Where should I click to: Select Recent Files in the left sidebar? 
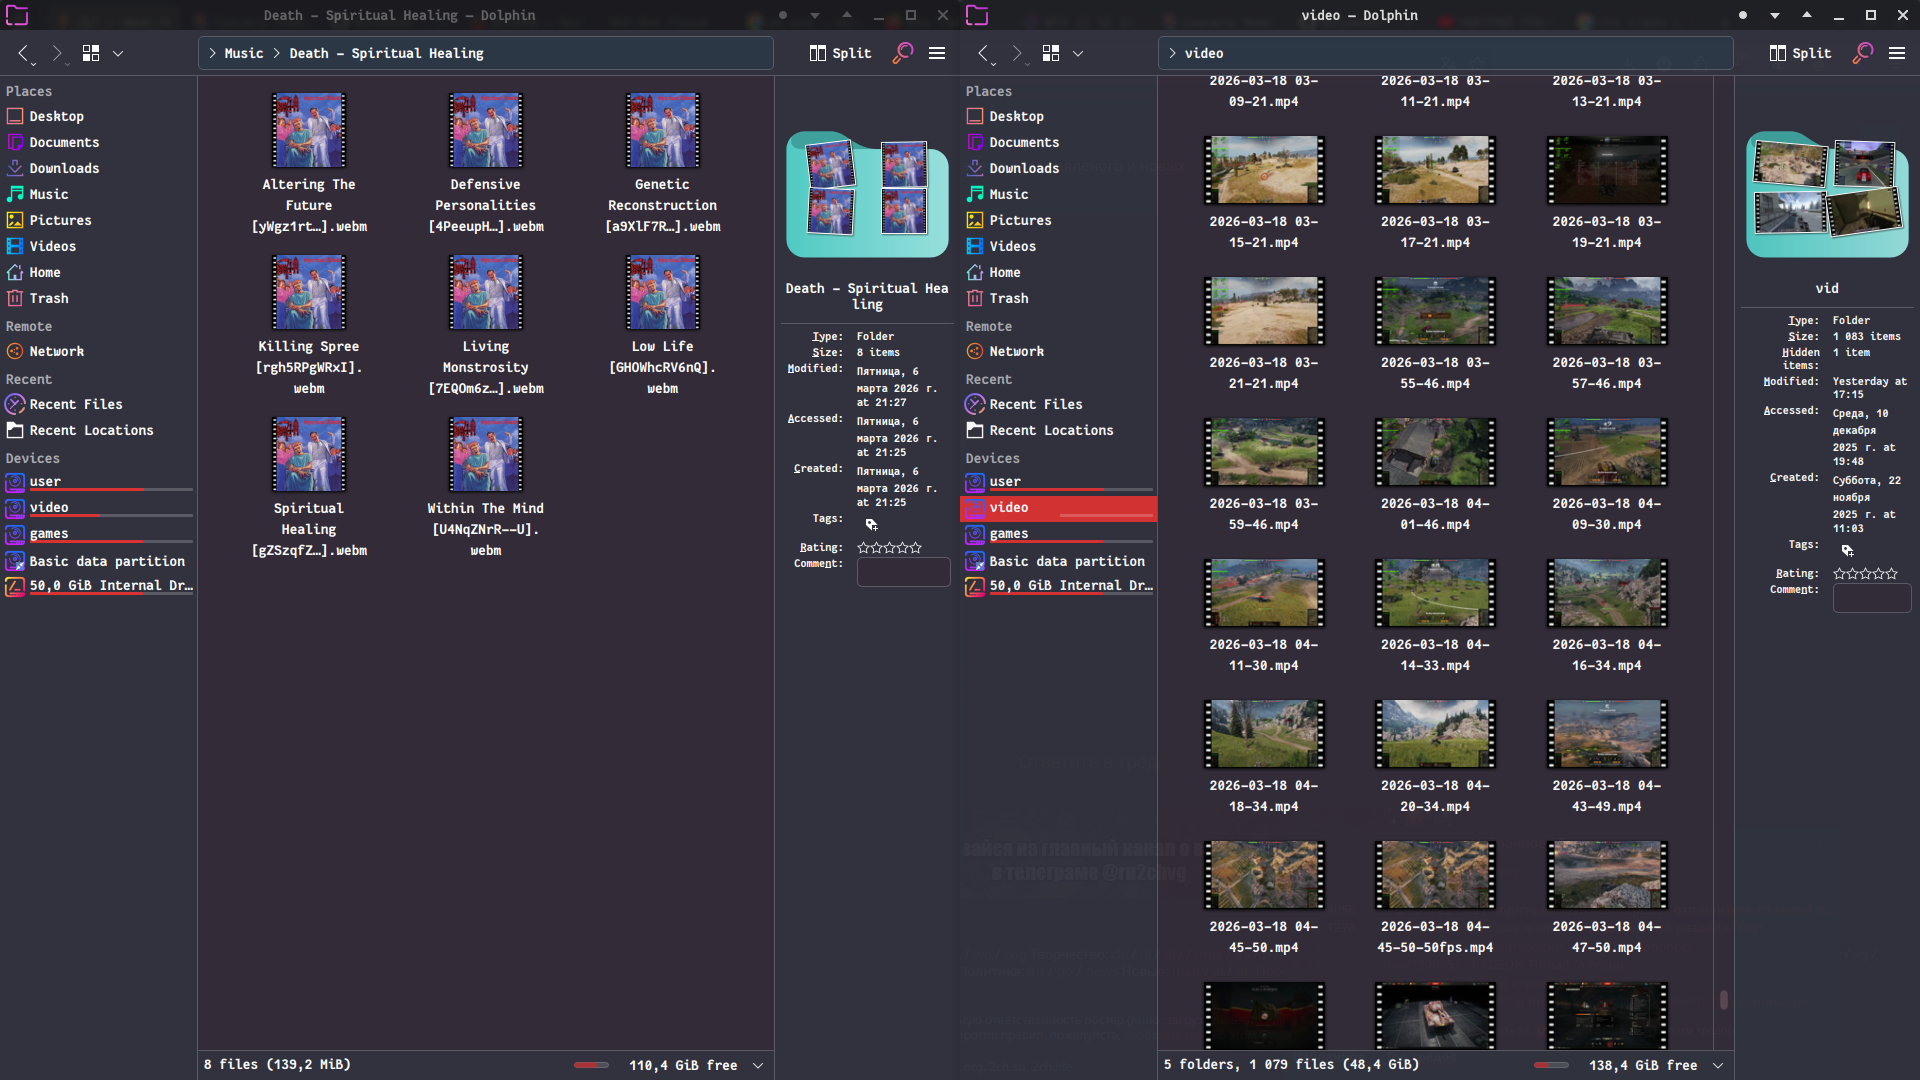[76, 404]
